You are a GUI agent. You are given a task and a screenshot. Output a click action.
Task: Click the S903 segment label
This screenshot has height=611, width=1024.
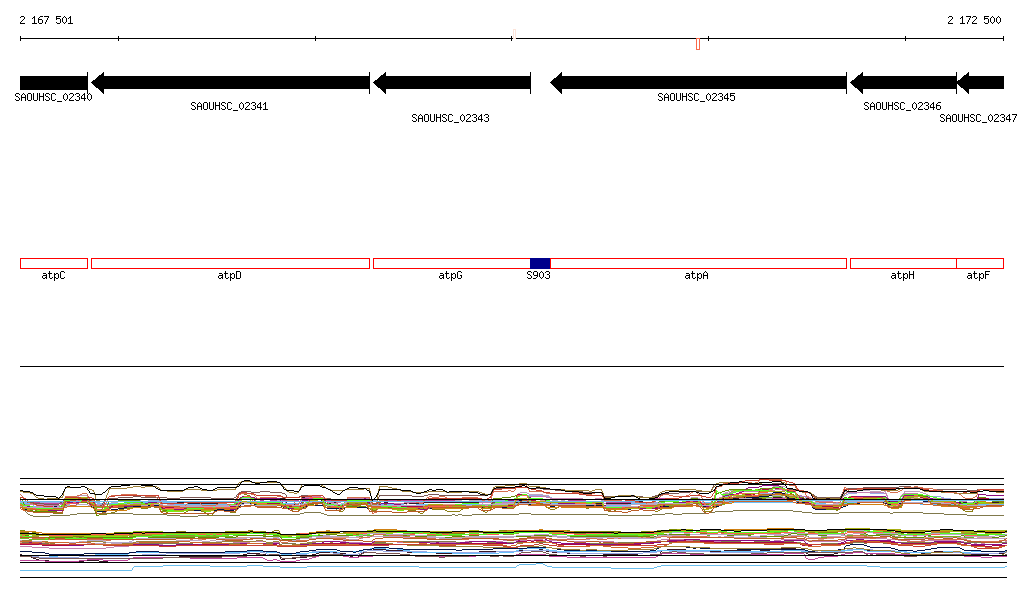(538, 275)
